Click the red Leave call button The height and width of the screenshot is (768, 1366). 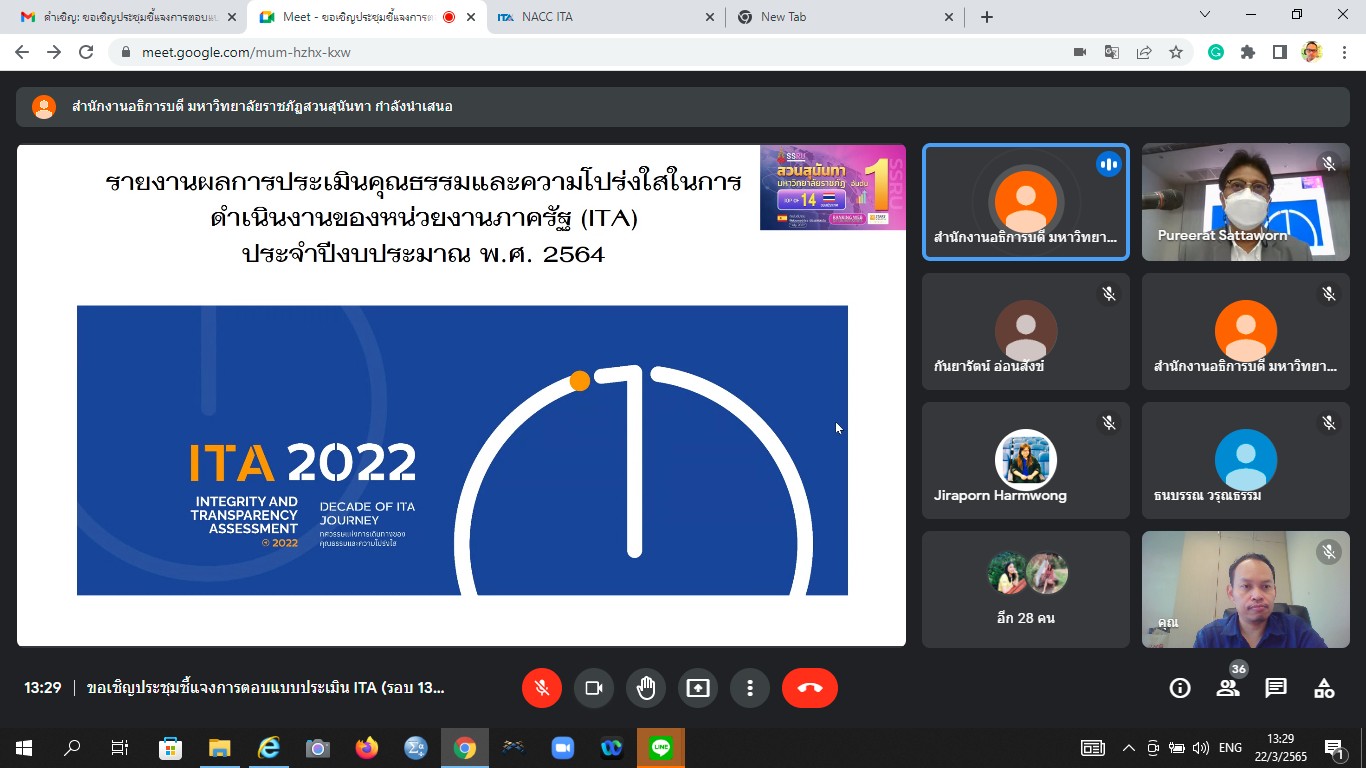(809, 688)
